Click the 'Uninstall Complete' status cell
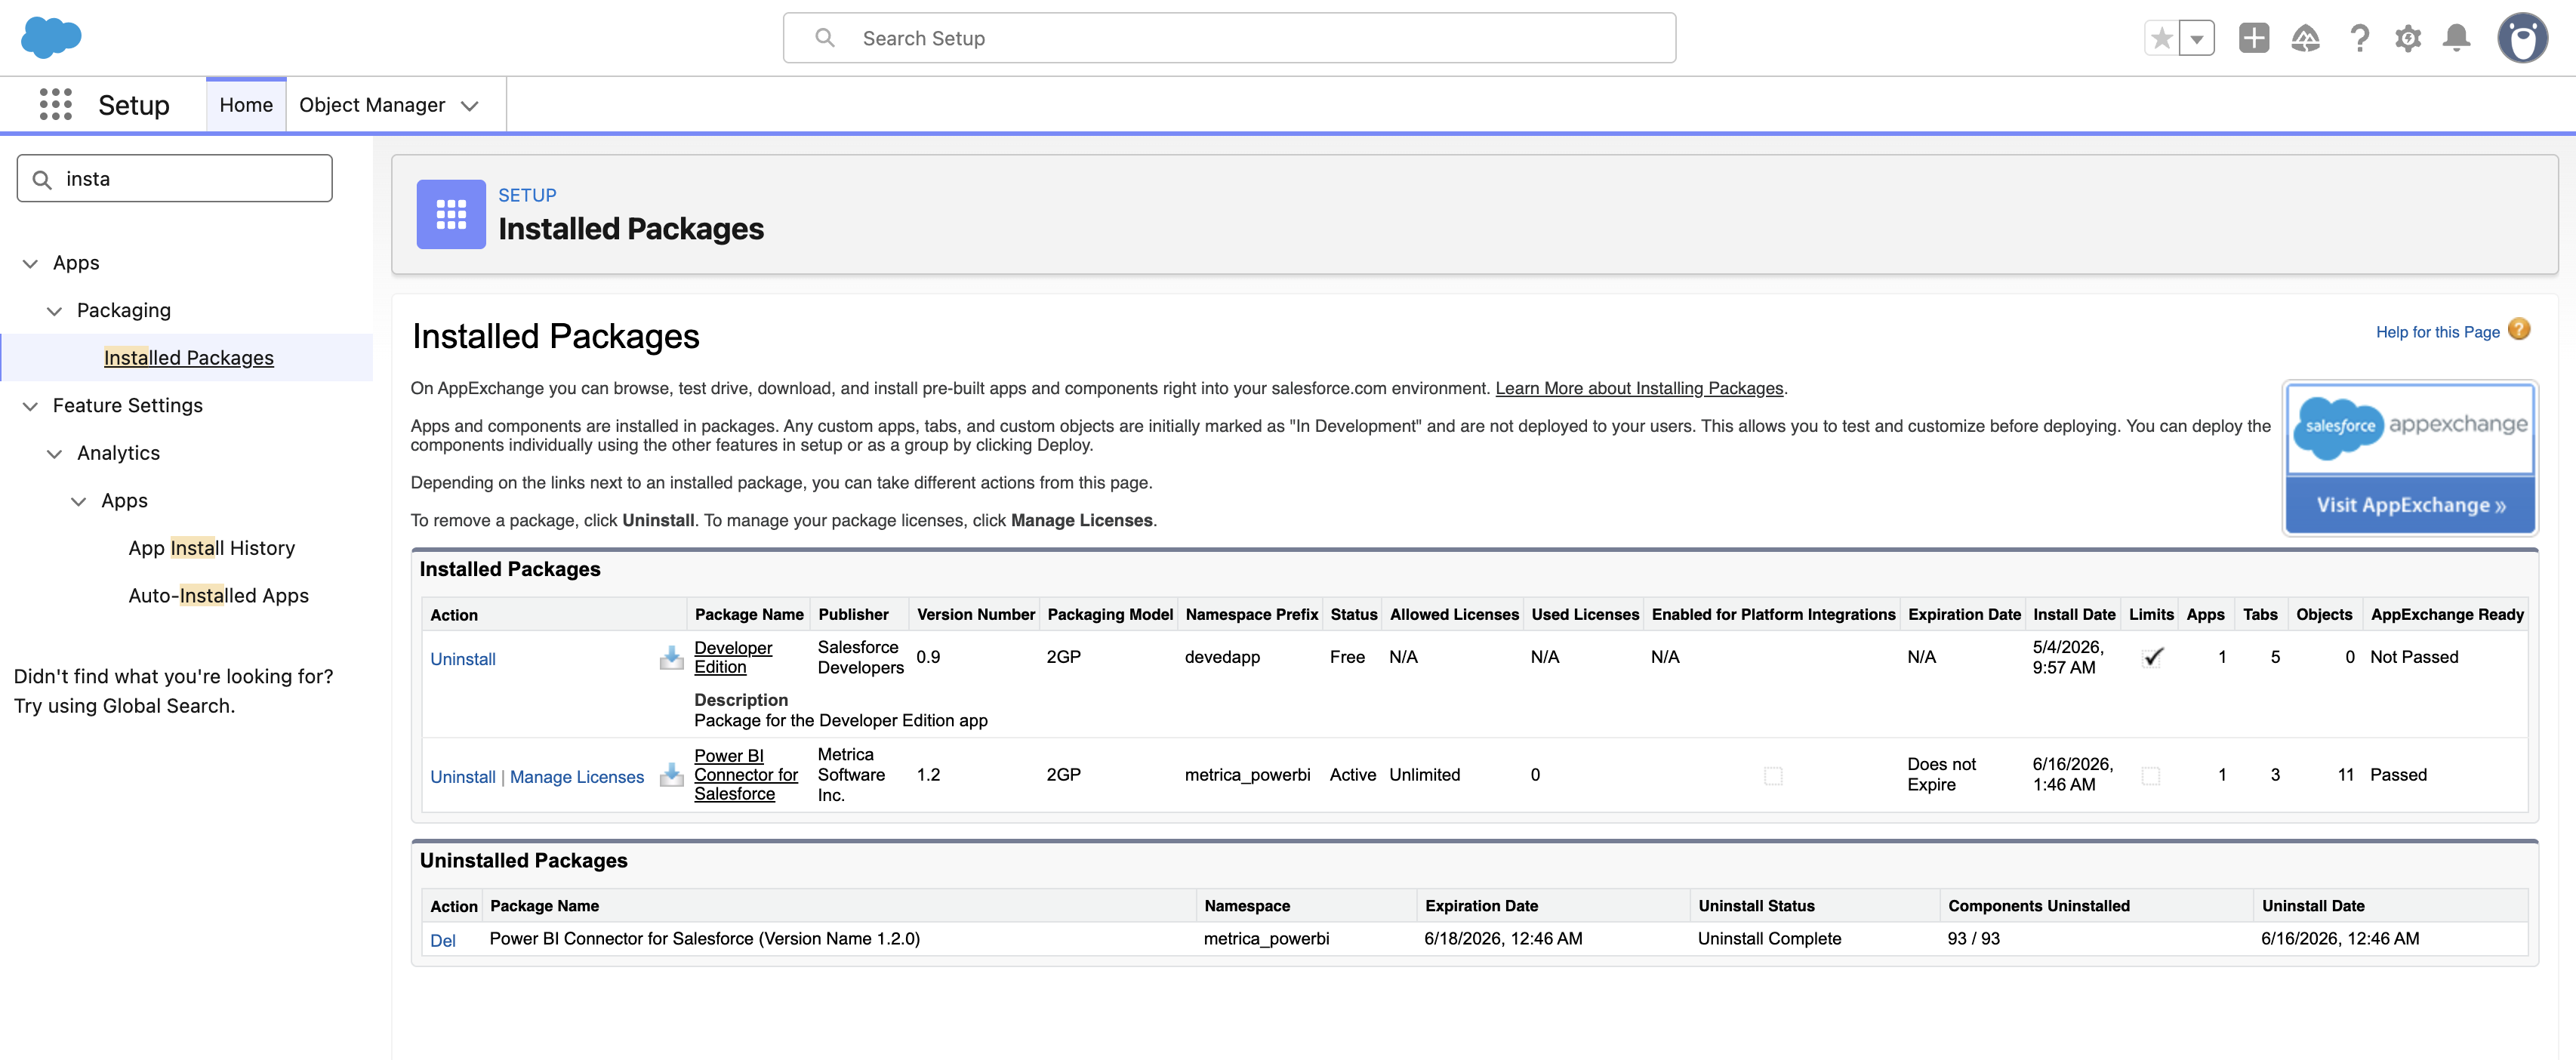This screenshot has width=2576, height=1060. (1769, 939)
